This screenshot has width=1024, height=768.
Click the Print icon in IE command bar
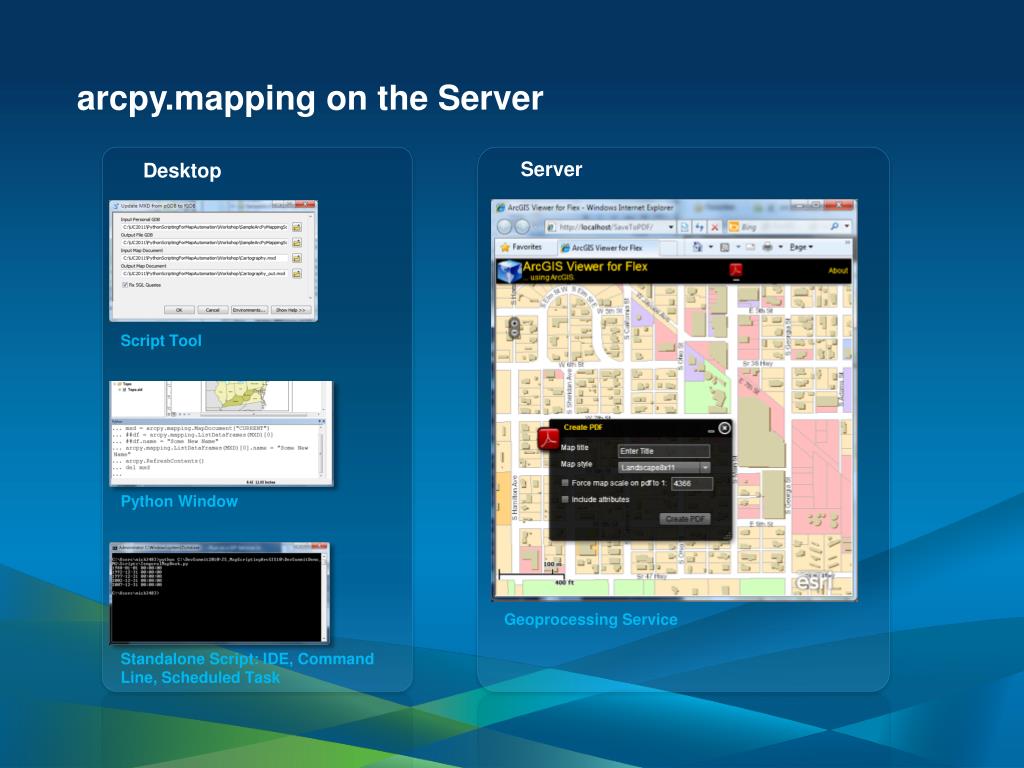coord(767,246)
